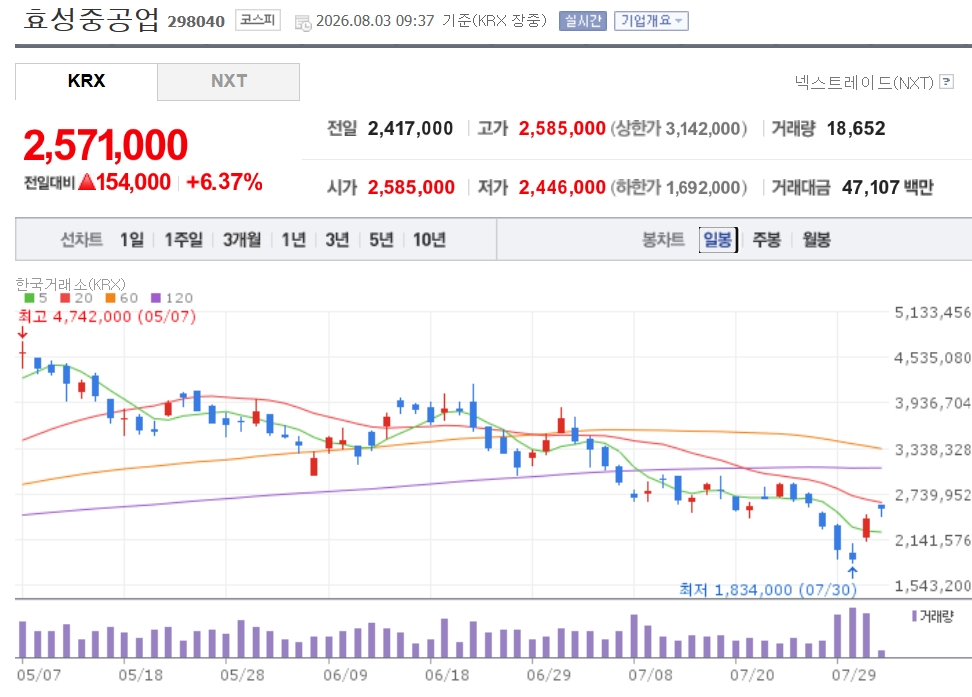Show the 10년 line chart
972x697 pixels.
click(430, 239)
